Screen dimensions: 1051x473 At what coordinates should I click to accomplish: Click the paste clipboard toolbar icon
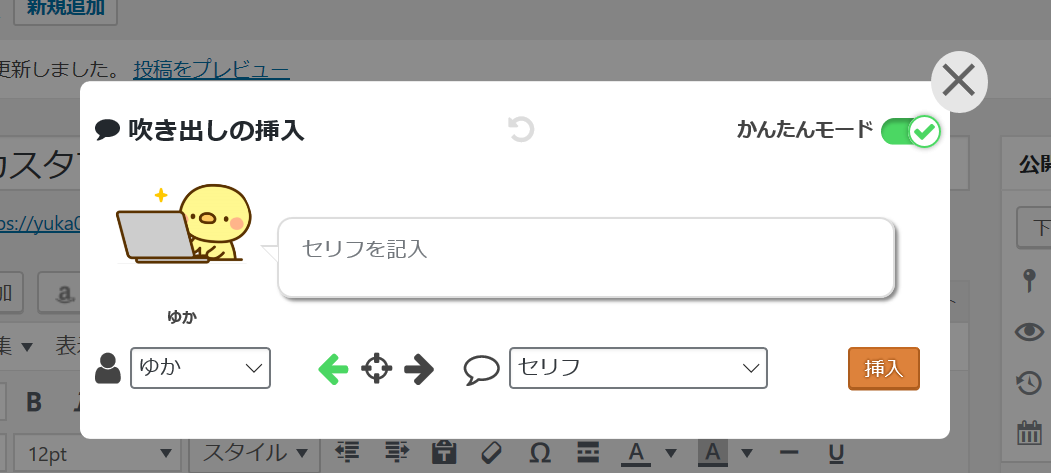click(x=444, y=453)
